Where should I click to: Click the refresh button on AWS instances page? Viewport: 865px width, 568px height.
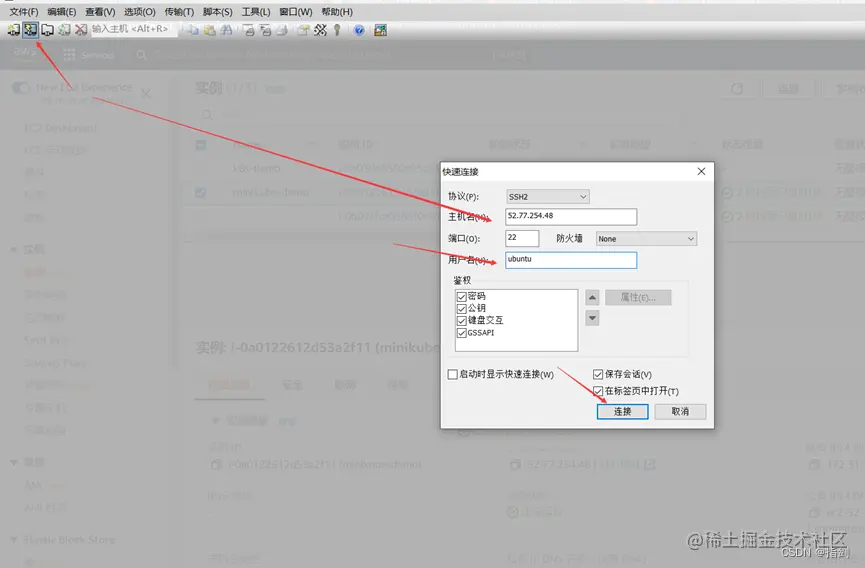coord(737,89)
